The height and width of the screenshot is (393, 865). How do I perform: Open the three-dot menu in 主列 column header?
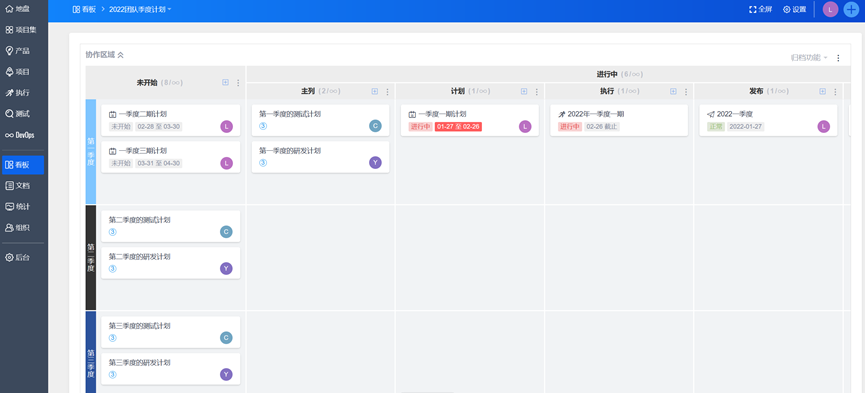(x=387, y=92)
